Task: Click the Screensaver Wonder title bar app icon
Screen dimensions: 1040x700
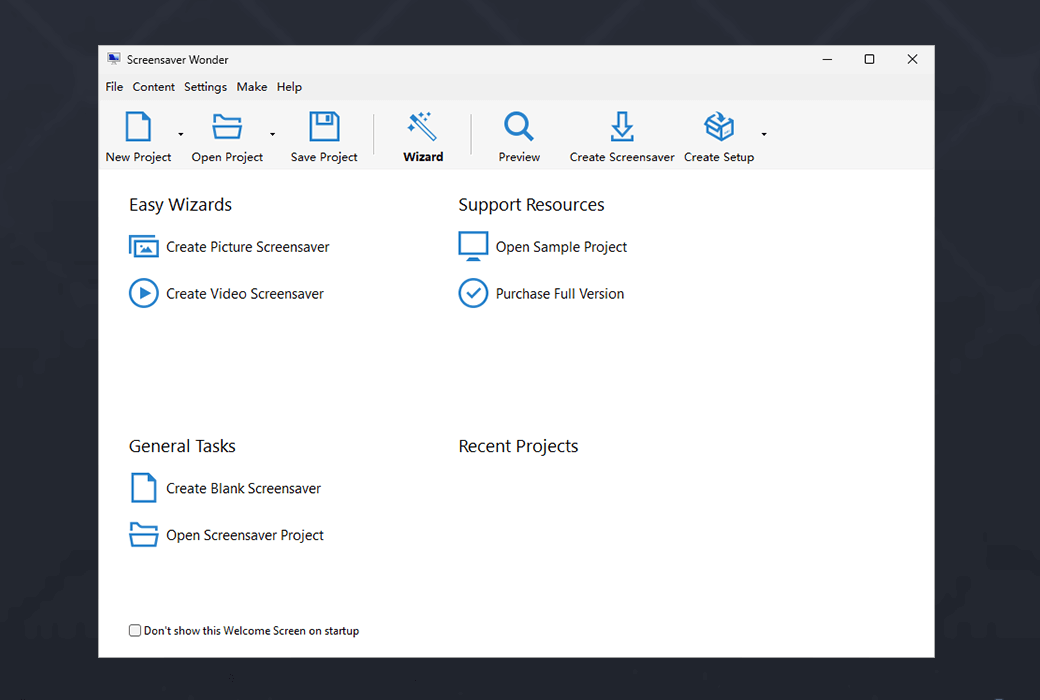Action: pos(114,59)
